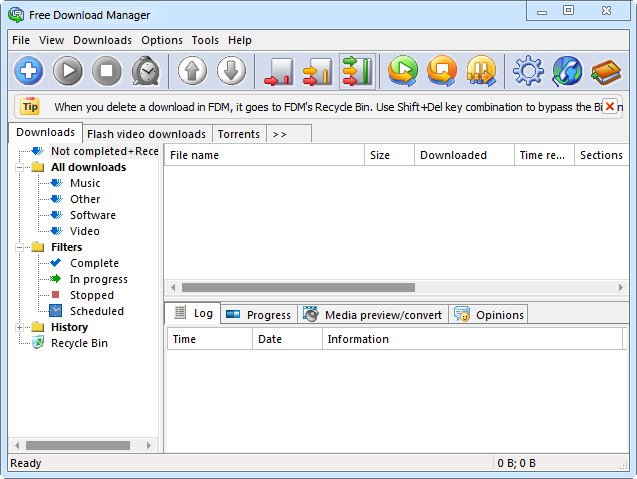The width and height of the screenshot is (637, 479).
Task: Switch to the Downloads tab
Action: click(x=46, y=132)
